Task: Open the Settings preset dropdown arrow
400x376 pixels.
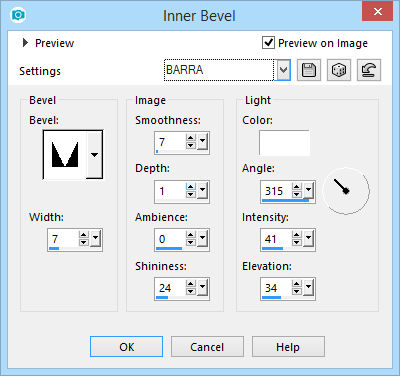Action: [x=283, y=70]
